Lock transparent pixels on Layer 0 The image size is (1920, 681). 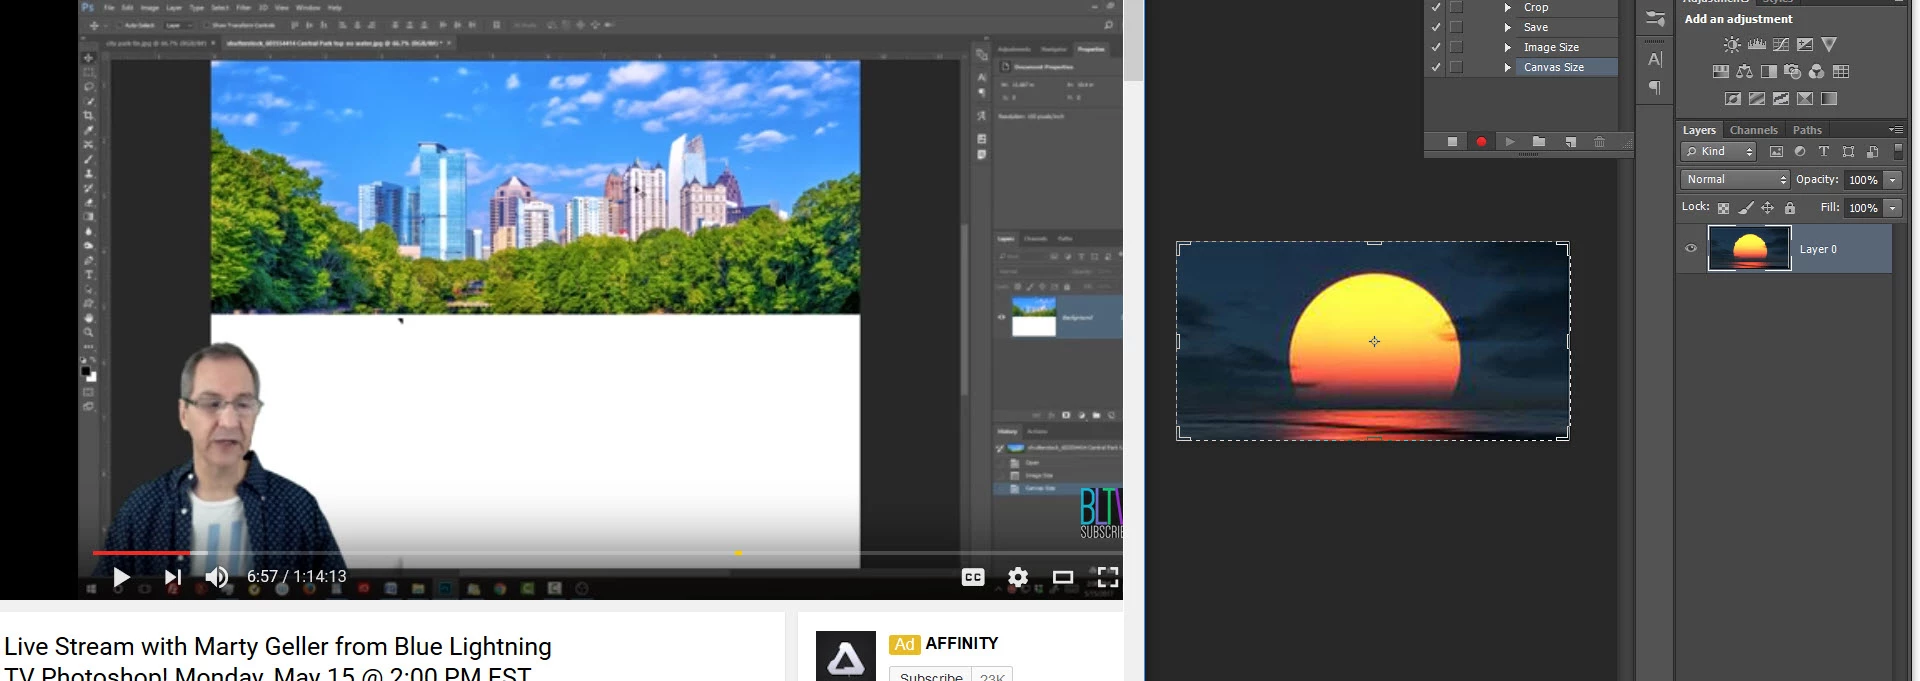click(1723, 208)
